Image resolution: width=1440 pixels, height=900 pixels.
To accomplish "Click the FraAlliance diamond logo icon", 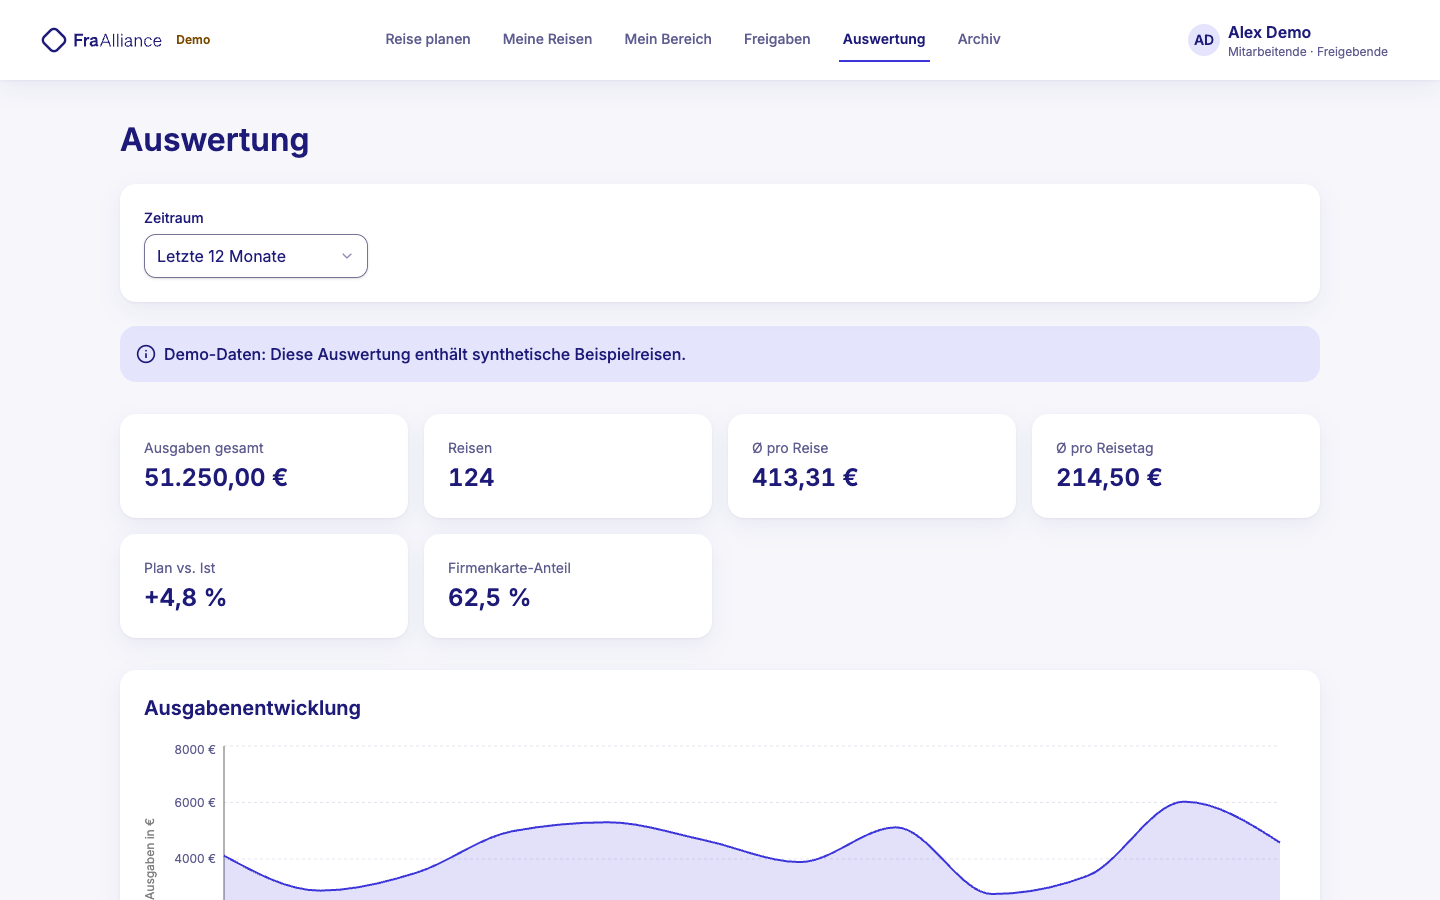I will (x=54, y=40).
